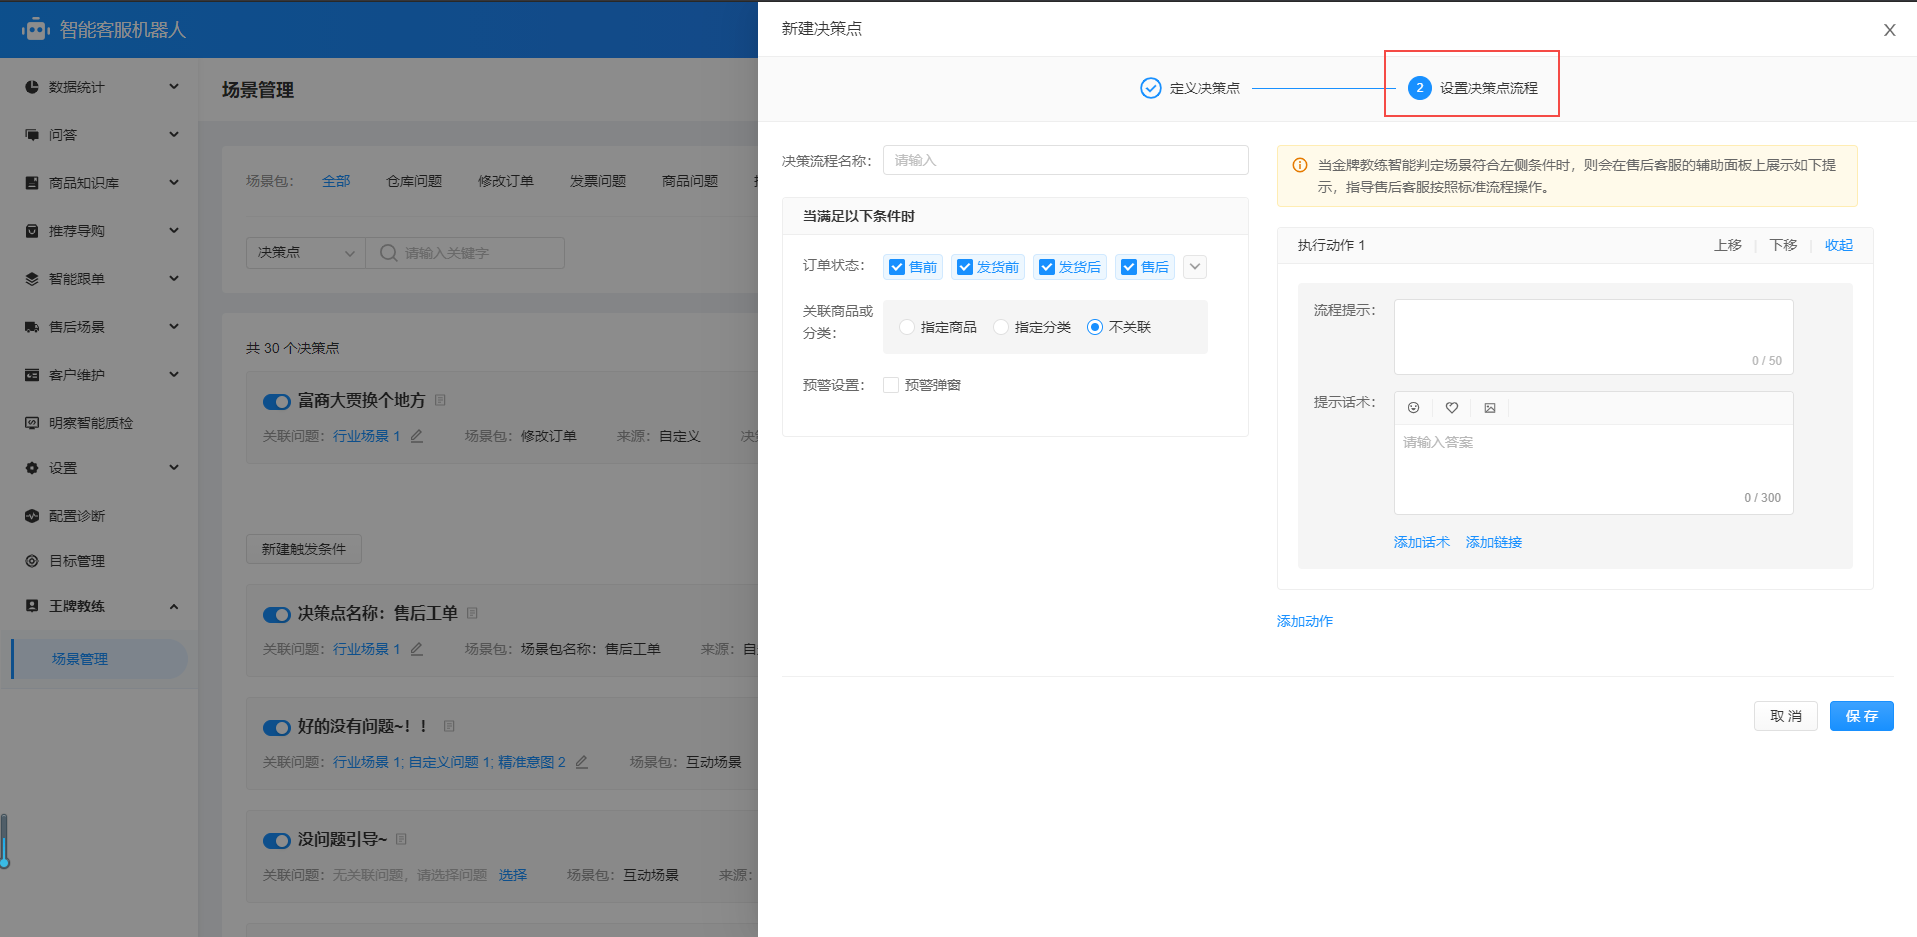Toggle the switch for 没问题引导~
Viewport: 1917px width, 937px height.
277,841
